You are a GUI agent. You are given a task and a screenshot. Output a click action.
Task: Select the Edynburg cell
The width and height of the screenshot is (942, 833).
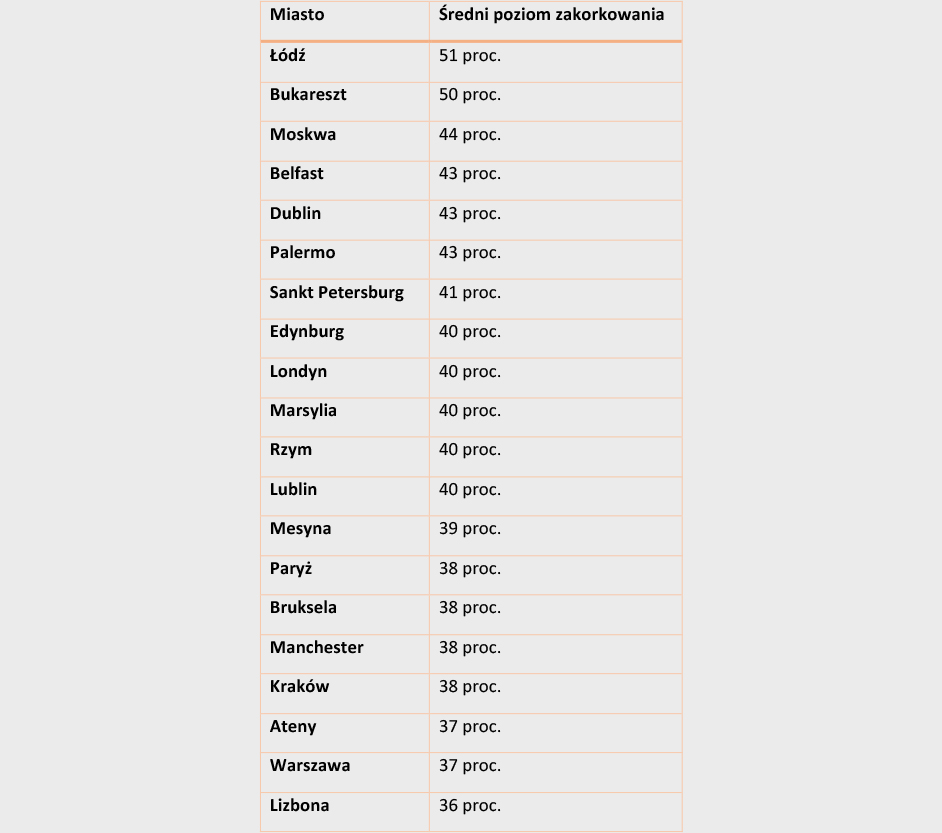pyautogui.click(x=306, y=332)
